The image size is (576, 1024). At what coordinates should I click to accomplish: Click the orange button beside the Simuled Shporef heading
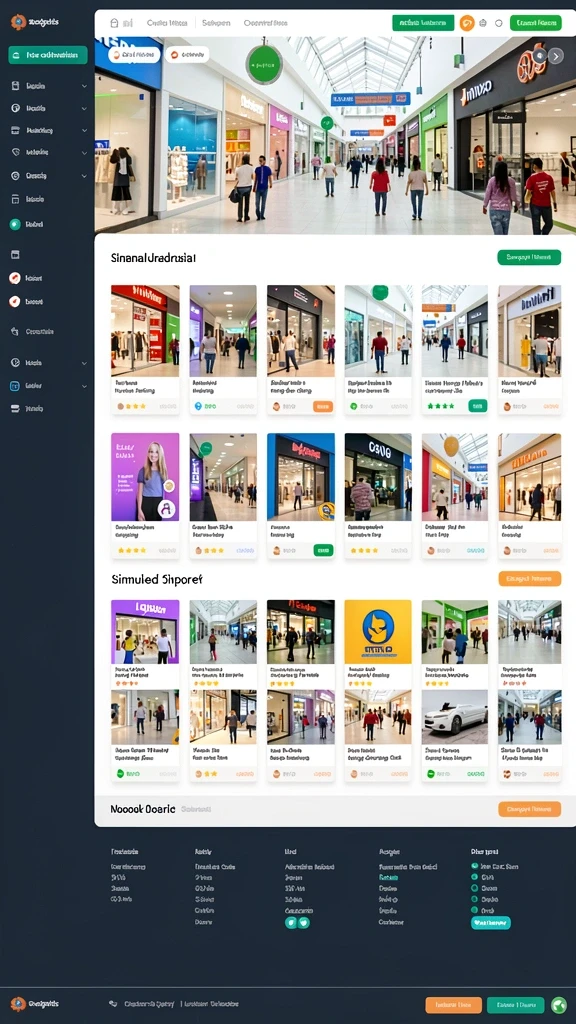[x=530, y=579]
